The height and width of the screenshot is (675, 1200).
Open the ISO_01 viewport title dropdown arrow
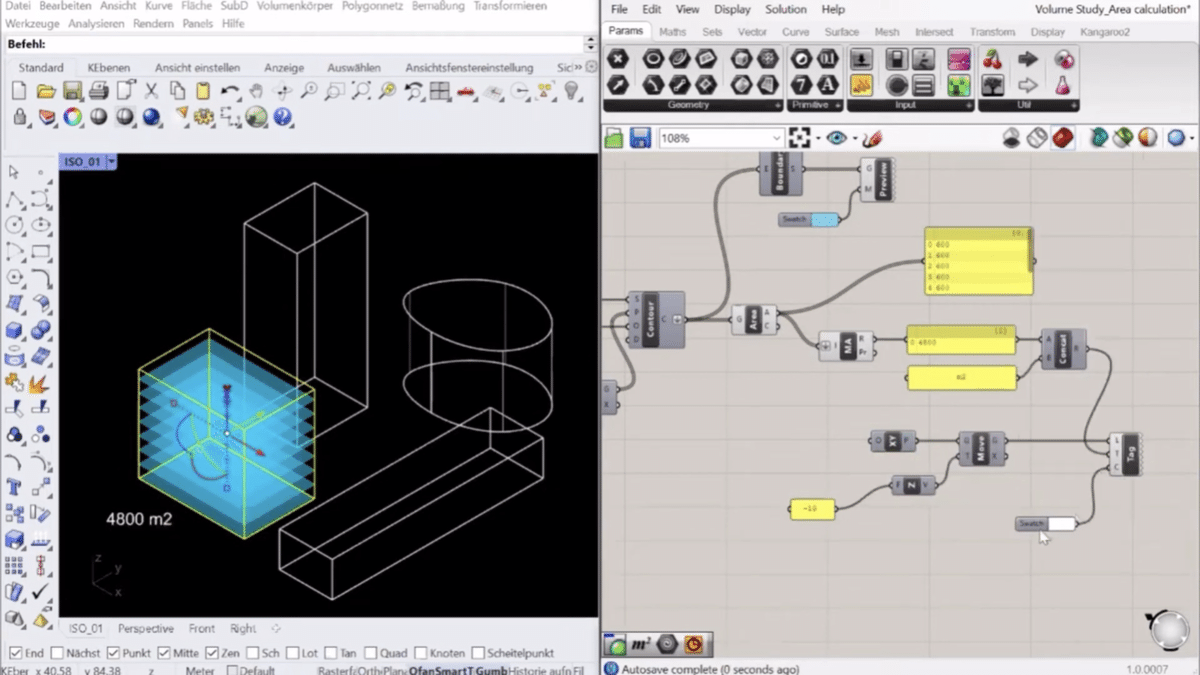pos(111,161)
